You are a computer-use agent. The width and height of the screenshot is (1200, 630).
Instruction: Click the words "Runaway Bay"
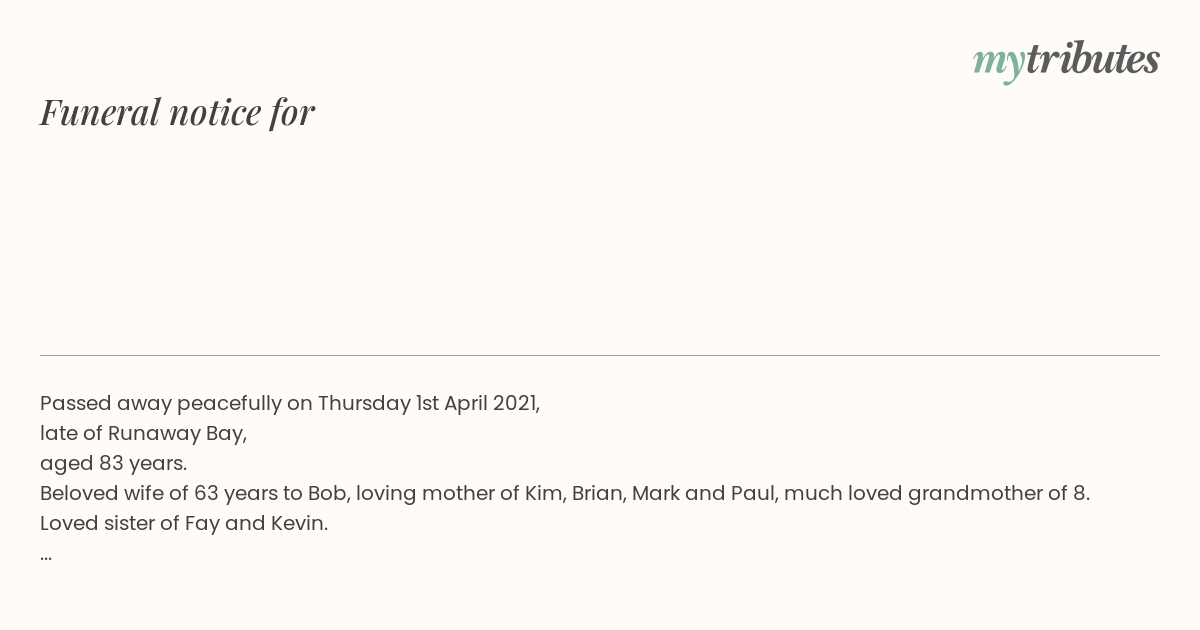point(174,433)
